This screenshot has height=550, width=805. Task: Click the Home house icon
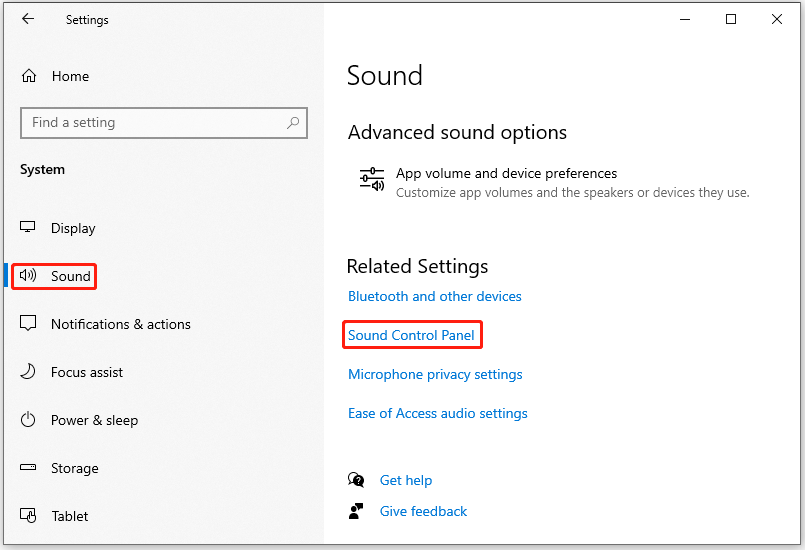[29, 76]
